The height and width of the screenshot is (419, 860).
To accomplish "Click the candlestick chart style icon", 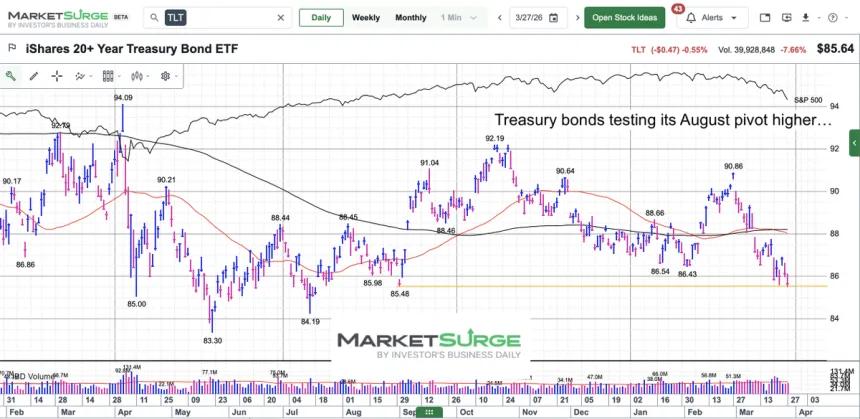I will tap(136, 76).
